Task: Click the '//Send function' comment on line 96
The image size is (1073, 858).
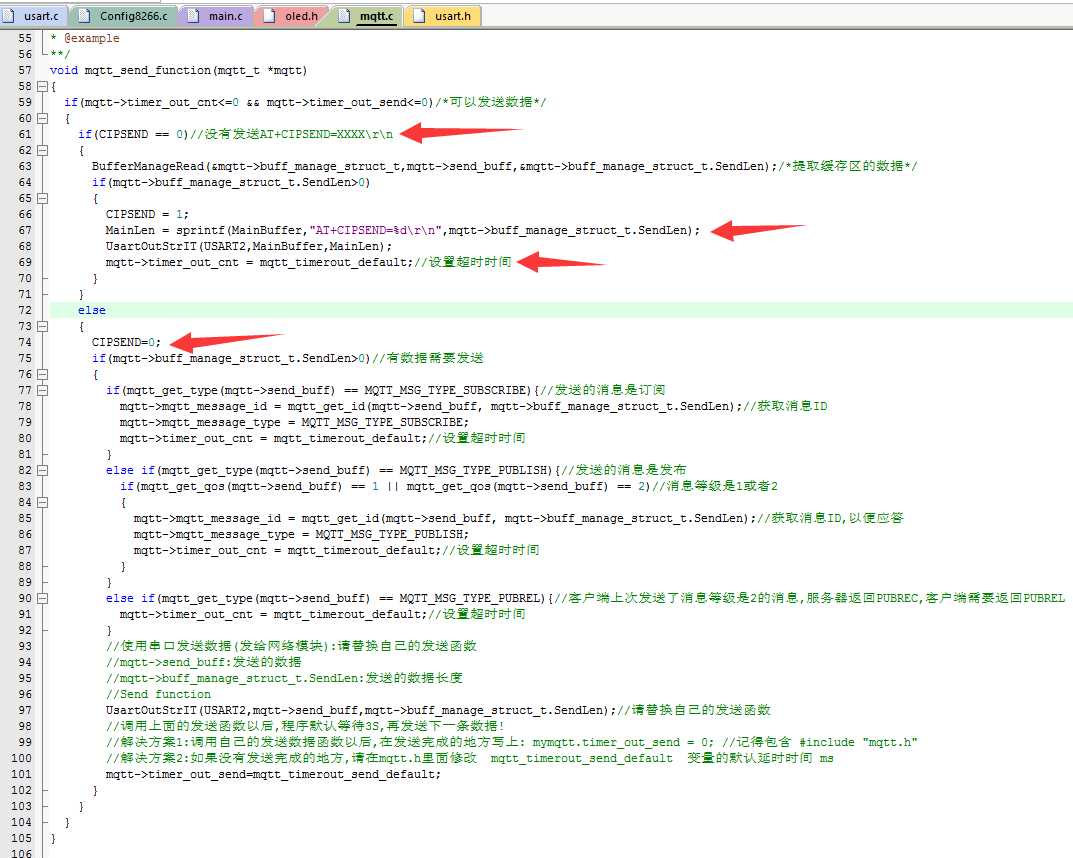Action: point(158,694)
